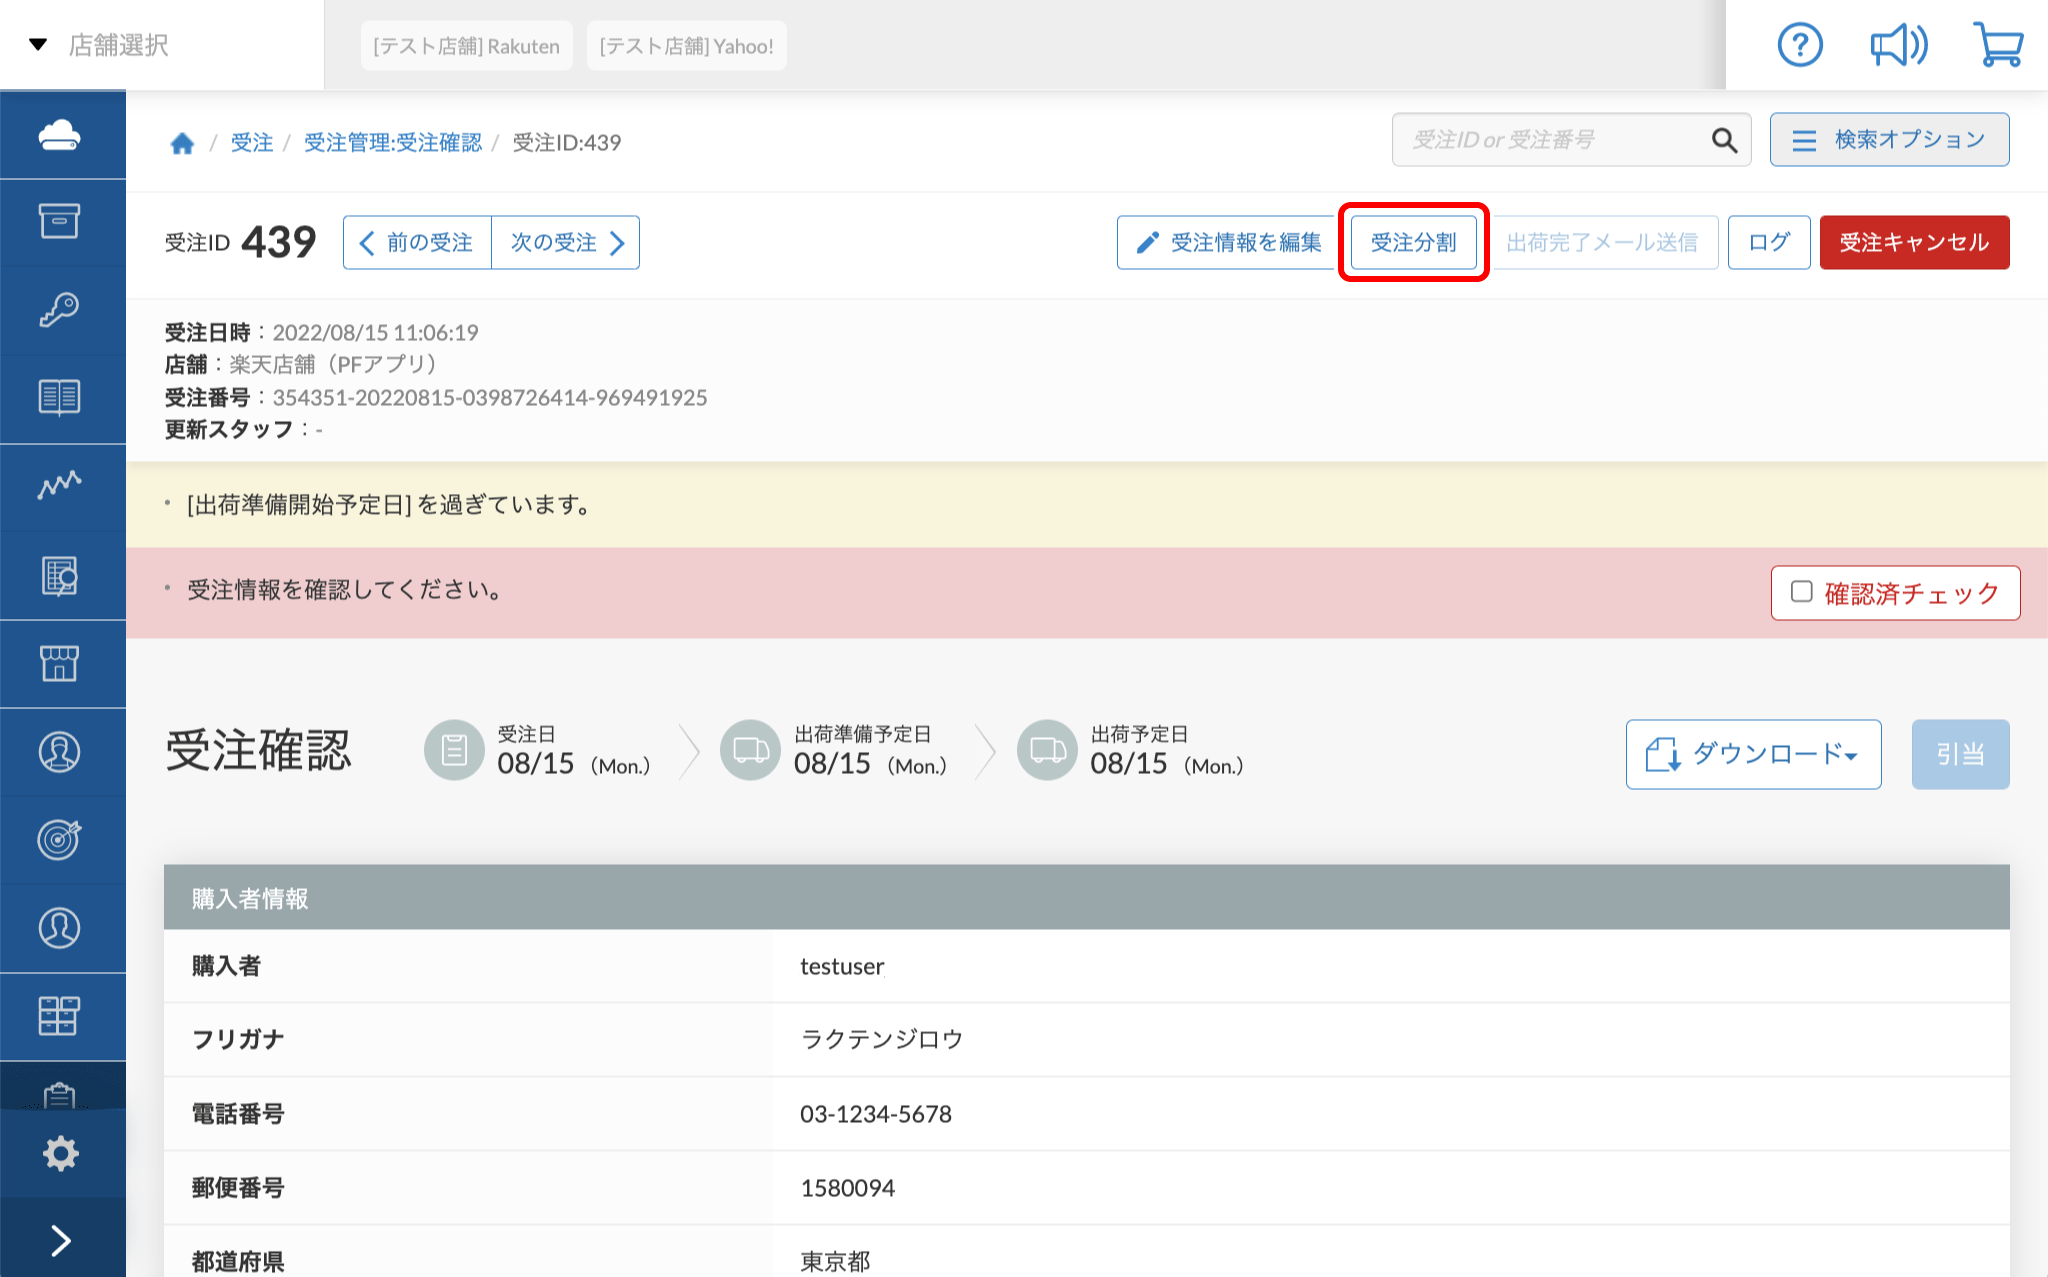2048x1277 pixels.
Task: Click the search magnifier icon
Action: 1724,140
